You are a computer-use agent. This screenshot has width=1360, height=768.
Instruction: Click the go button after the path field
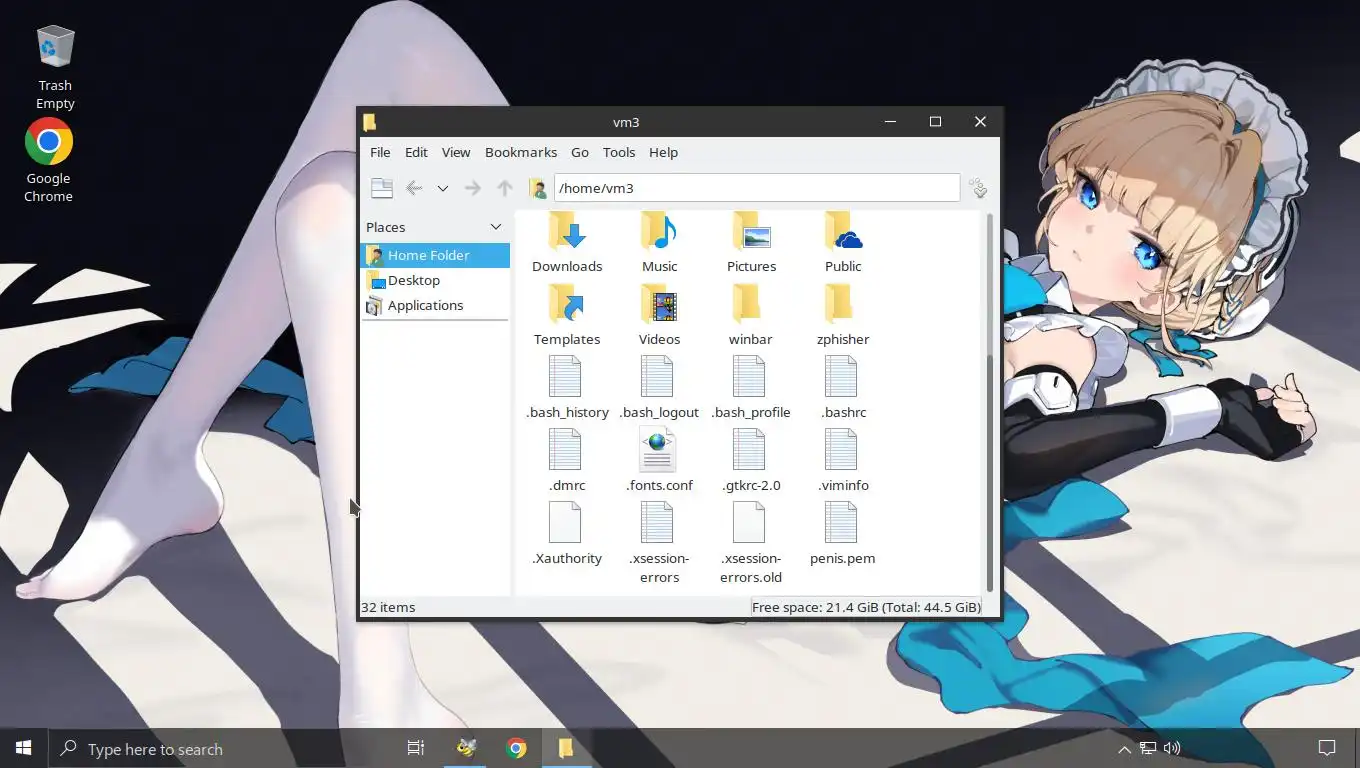pos(978,188)
